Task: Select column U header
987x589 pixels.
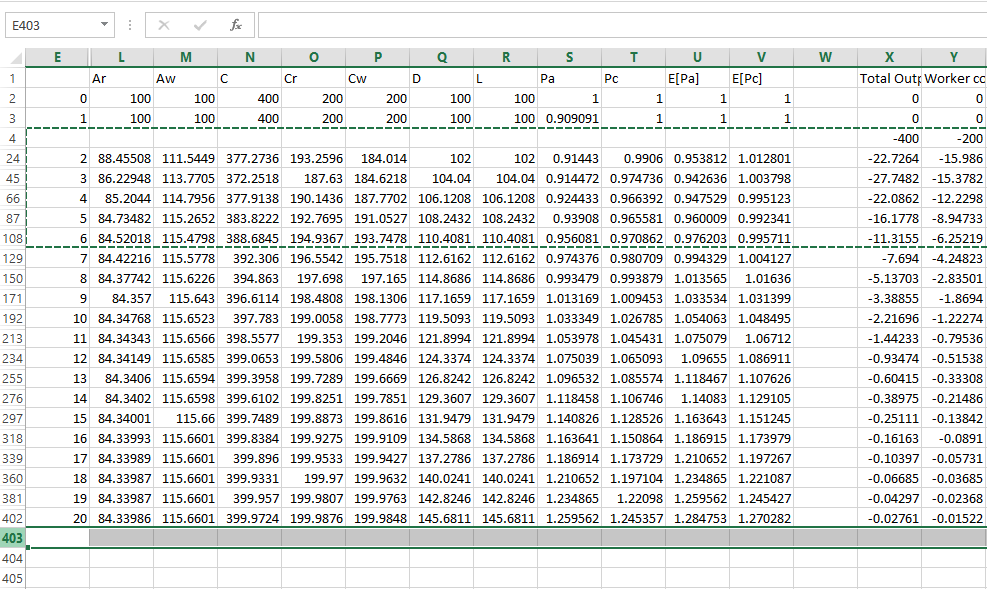Action: point(697,57)
